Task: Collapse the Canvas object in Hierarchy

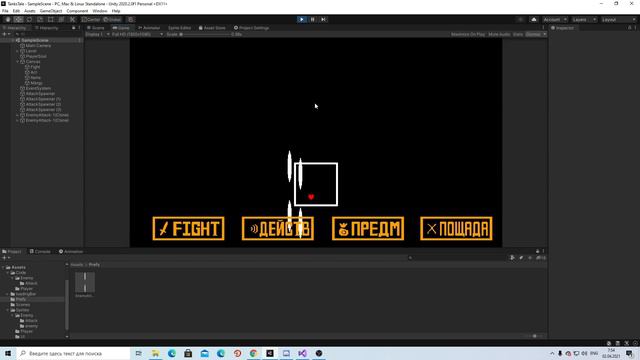Action: click(18, 62)
